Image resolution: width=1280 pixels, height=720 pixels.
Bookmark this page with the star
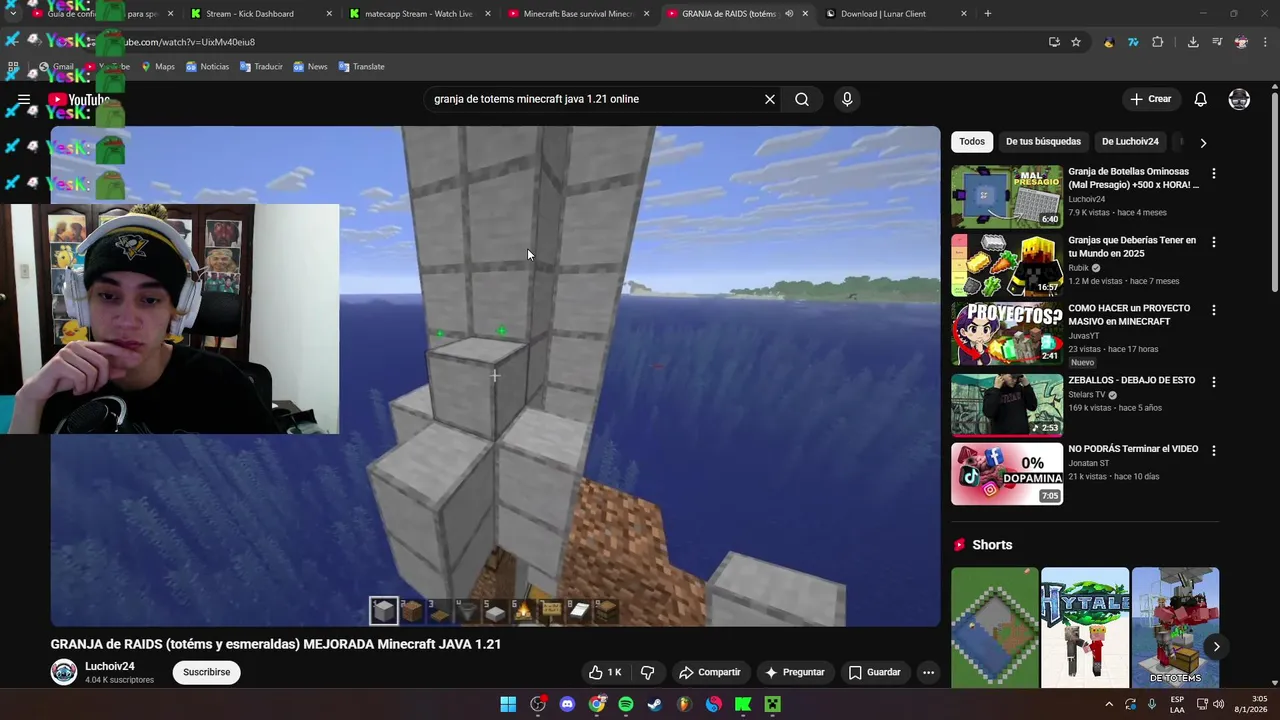click(x=1076, y=42)
